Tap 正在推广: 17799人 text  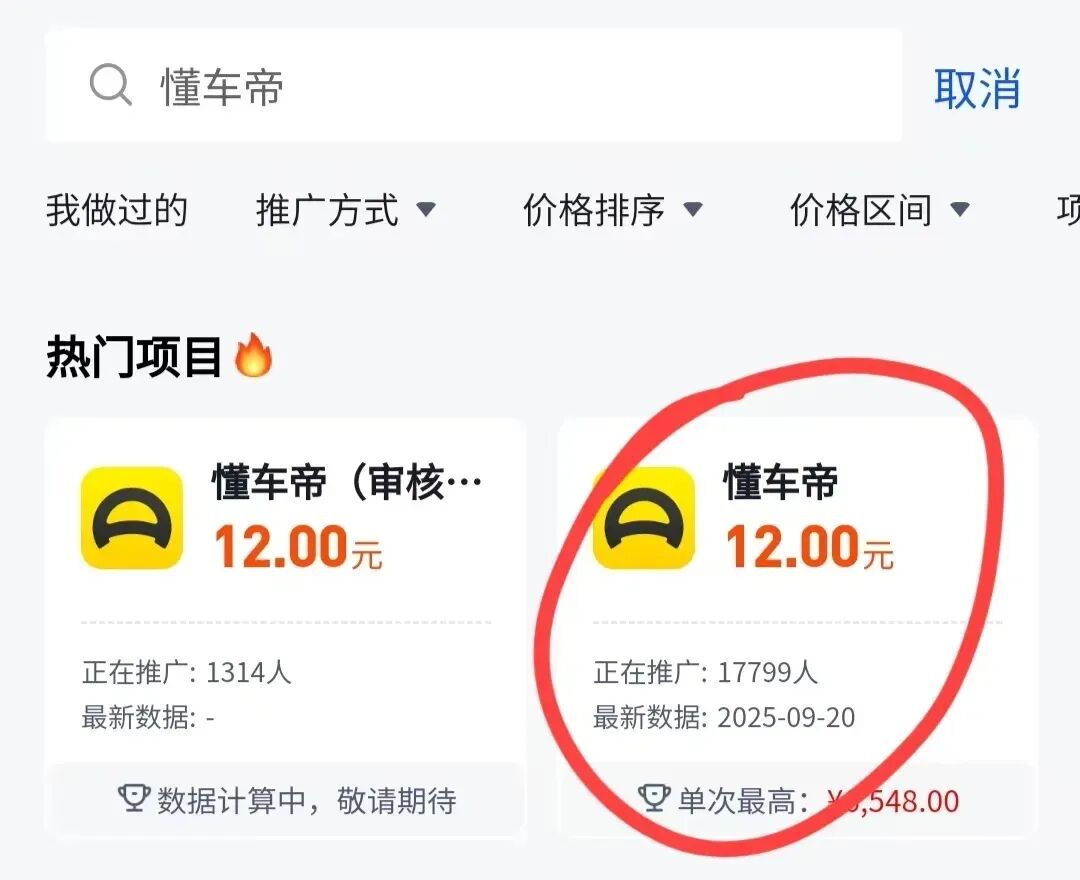click(706, 672)
